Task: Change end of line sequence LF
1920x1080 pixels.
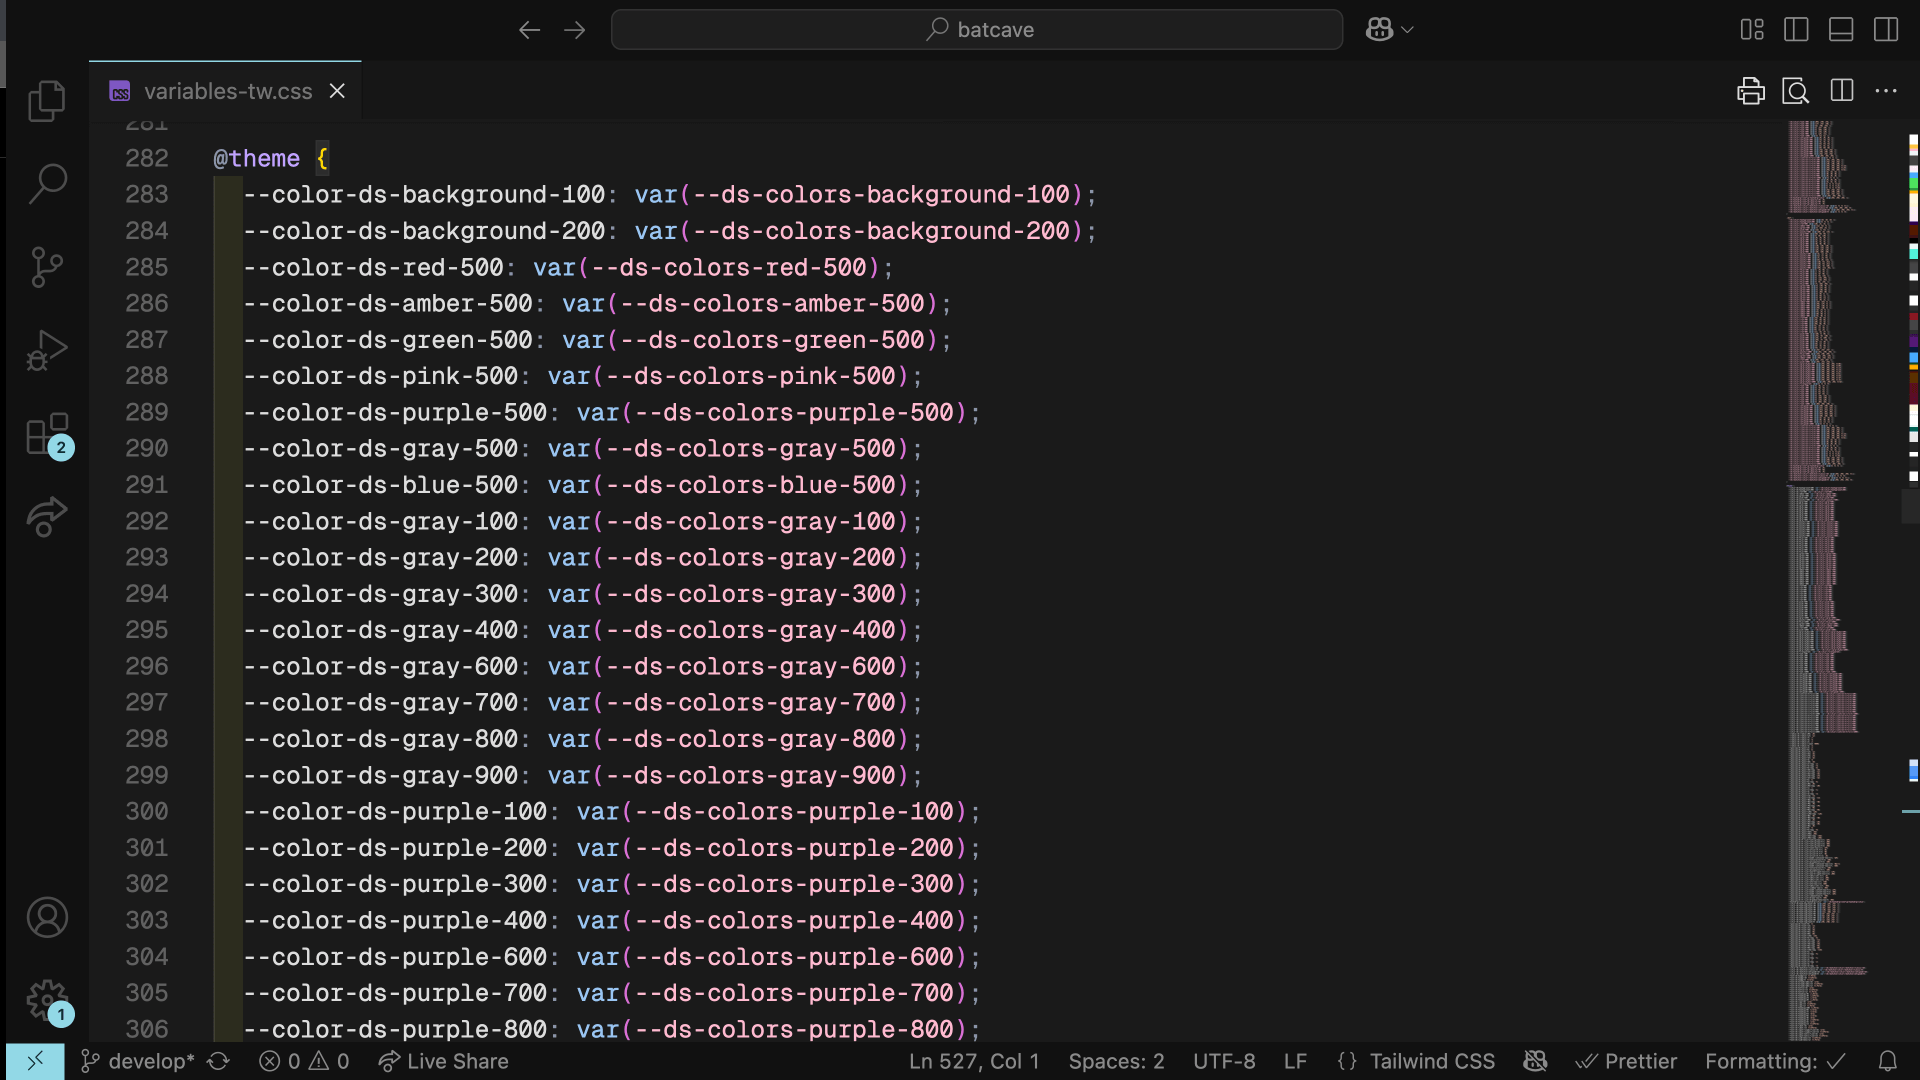Action: 1295,1061
